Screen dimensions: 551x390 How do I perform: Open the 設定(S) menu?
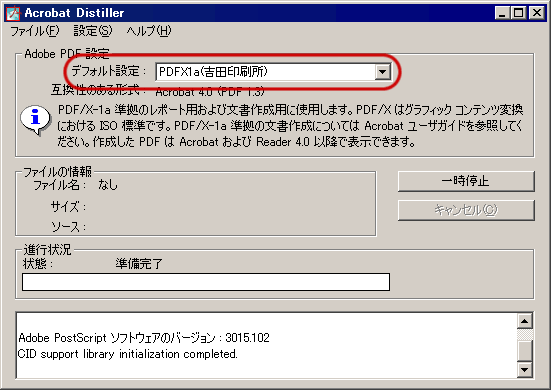93,31
